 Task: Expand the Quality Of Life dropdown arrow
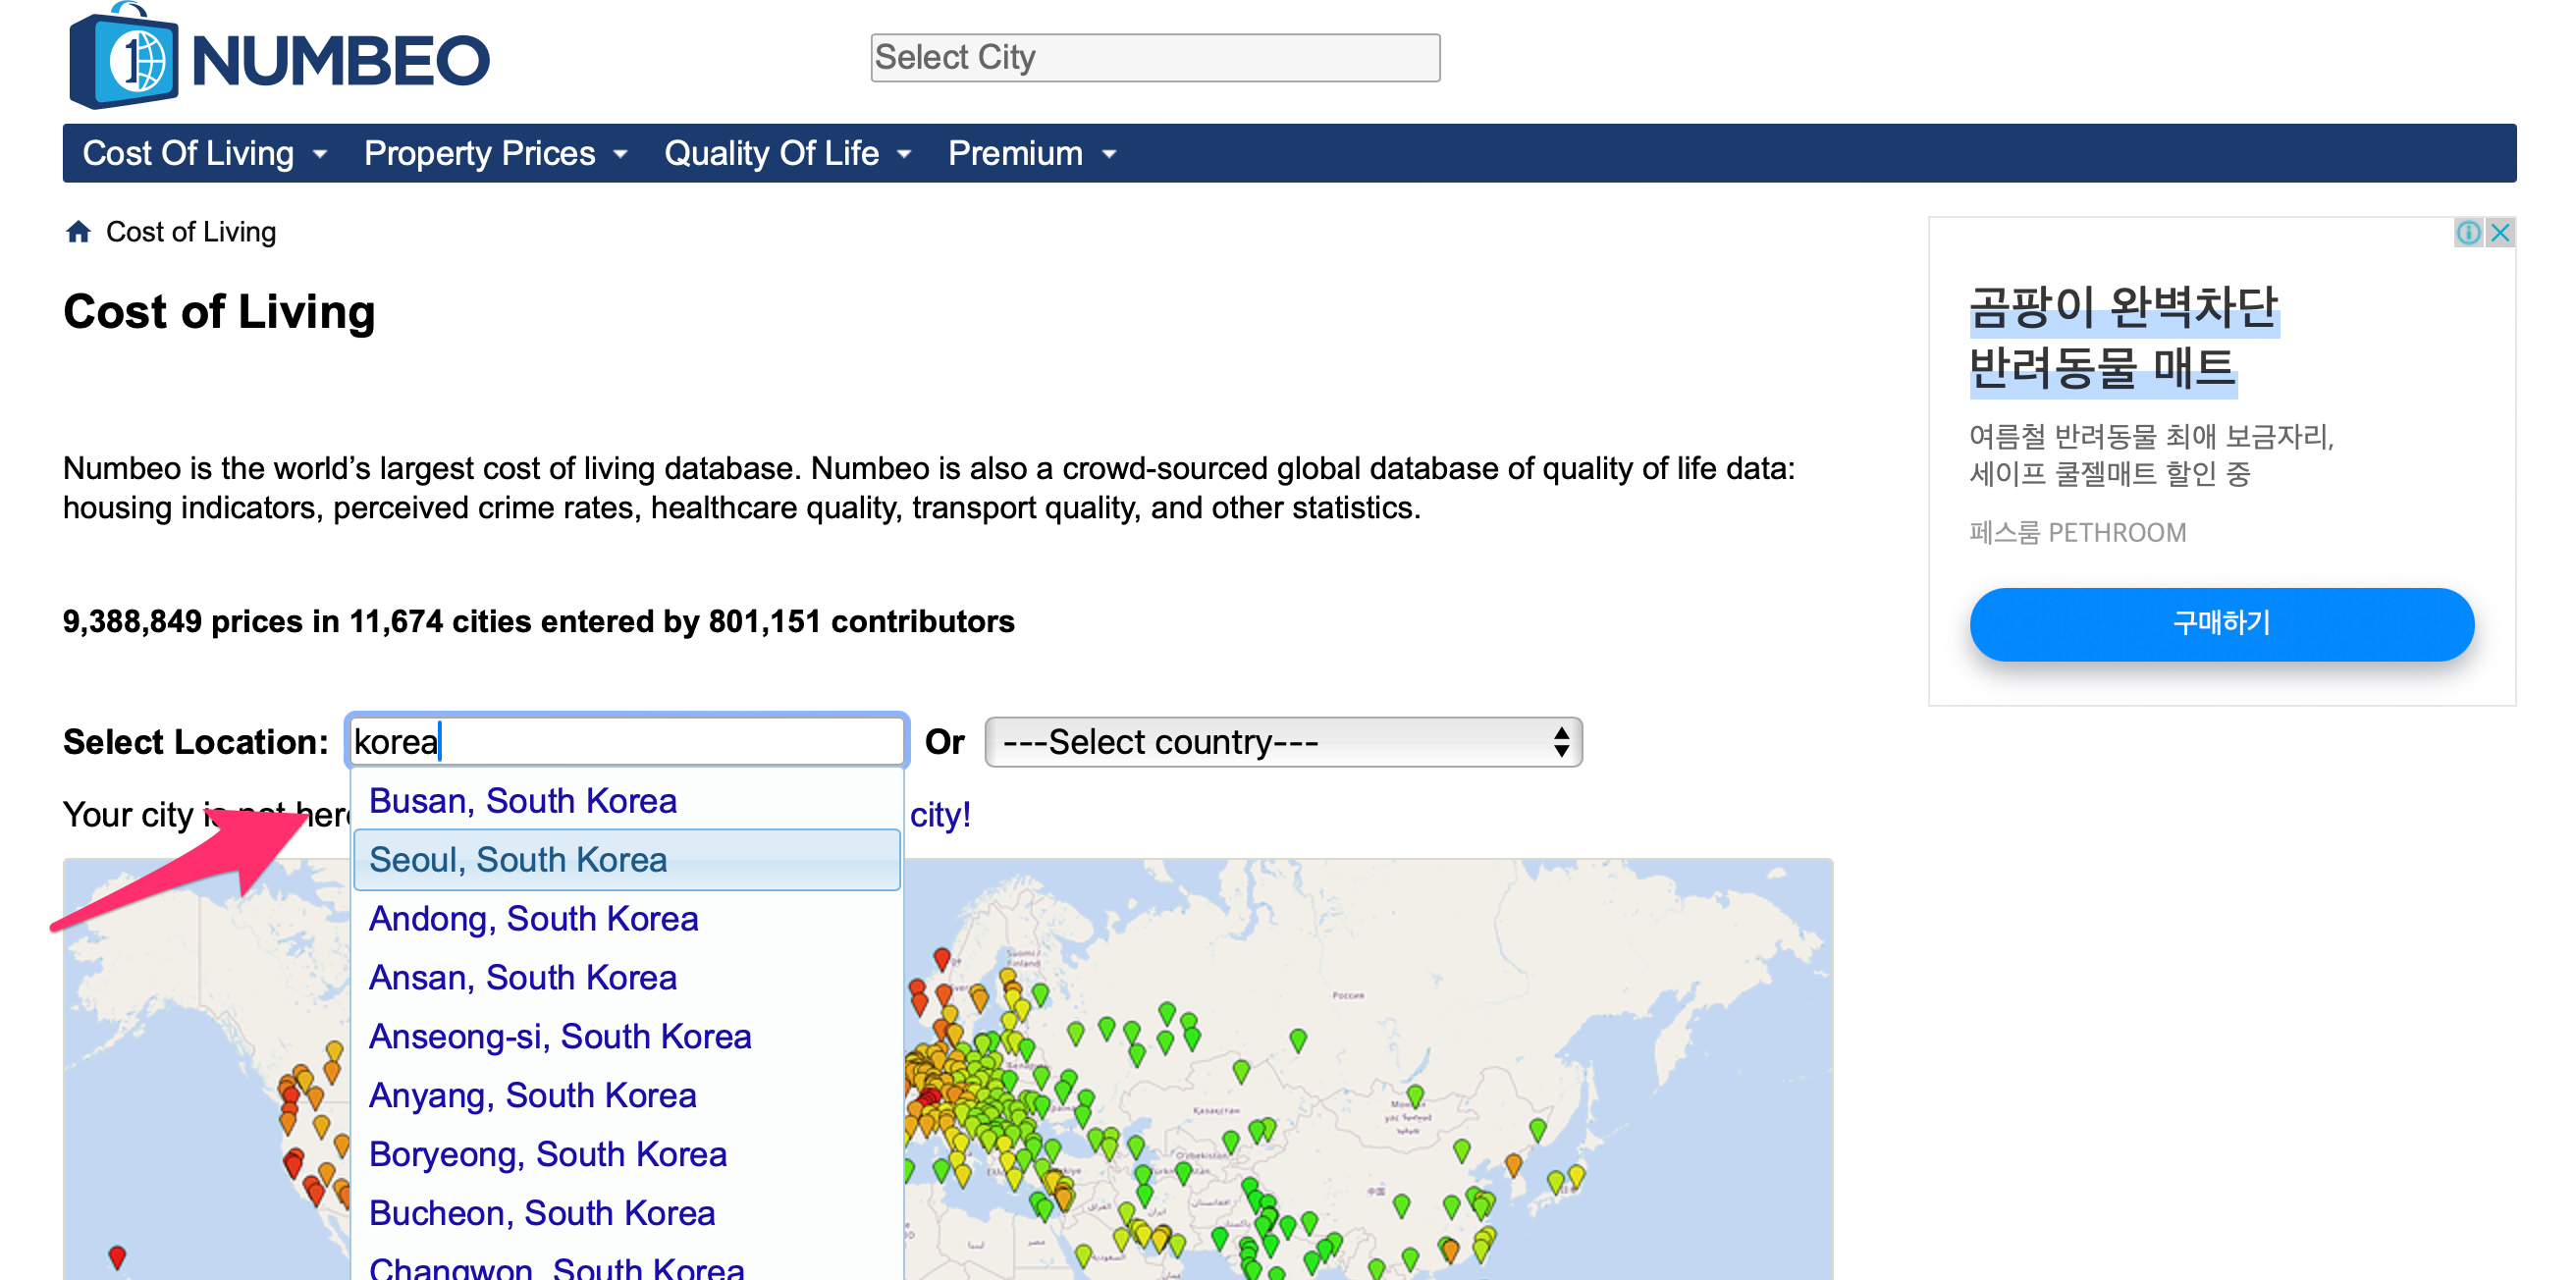click(x=905, y=154)
